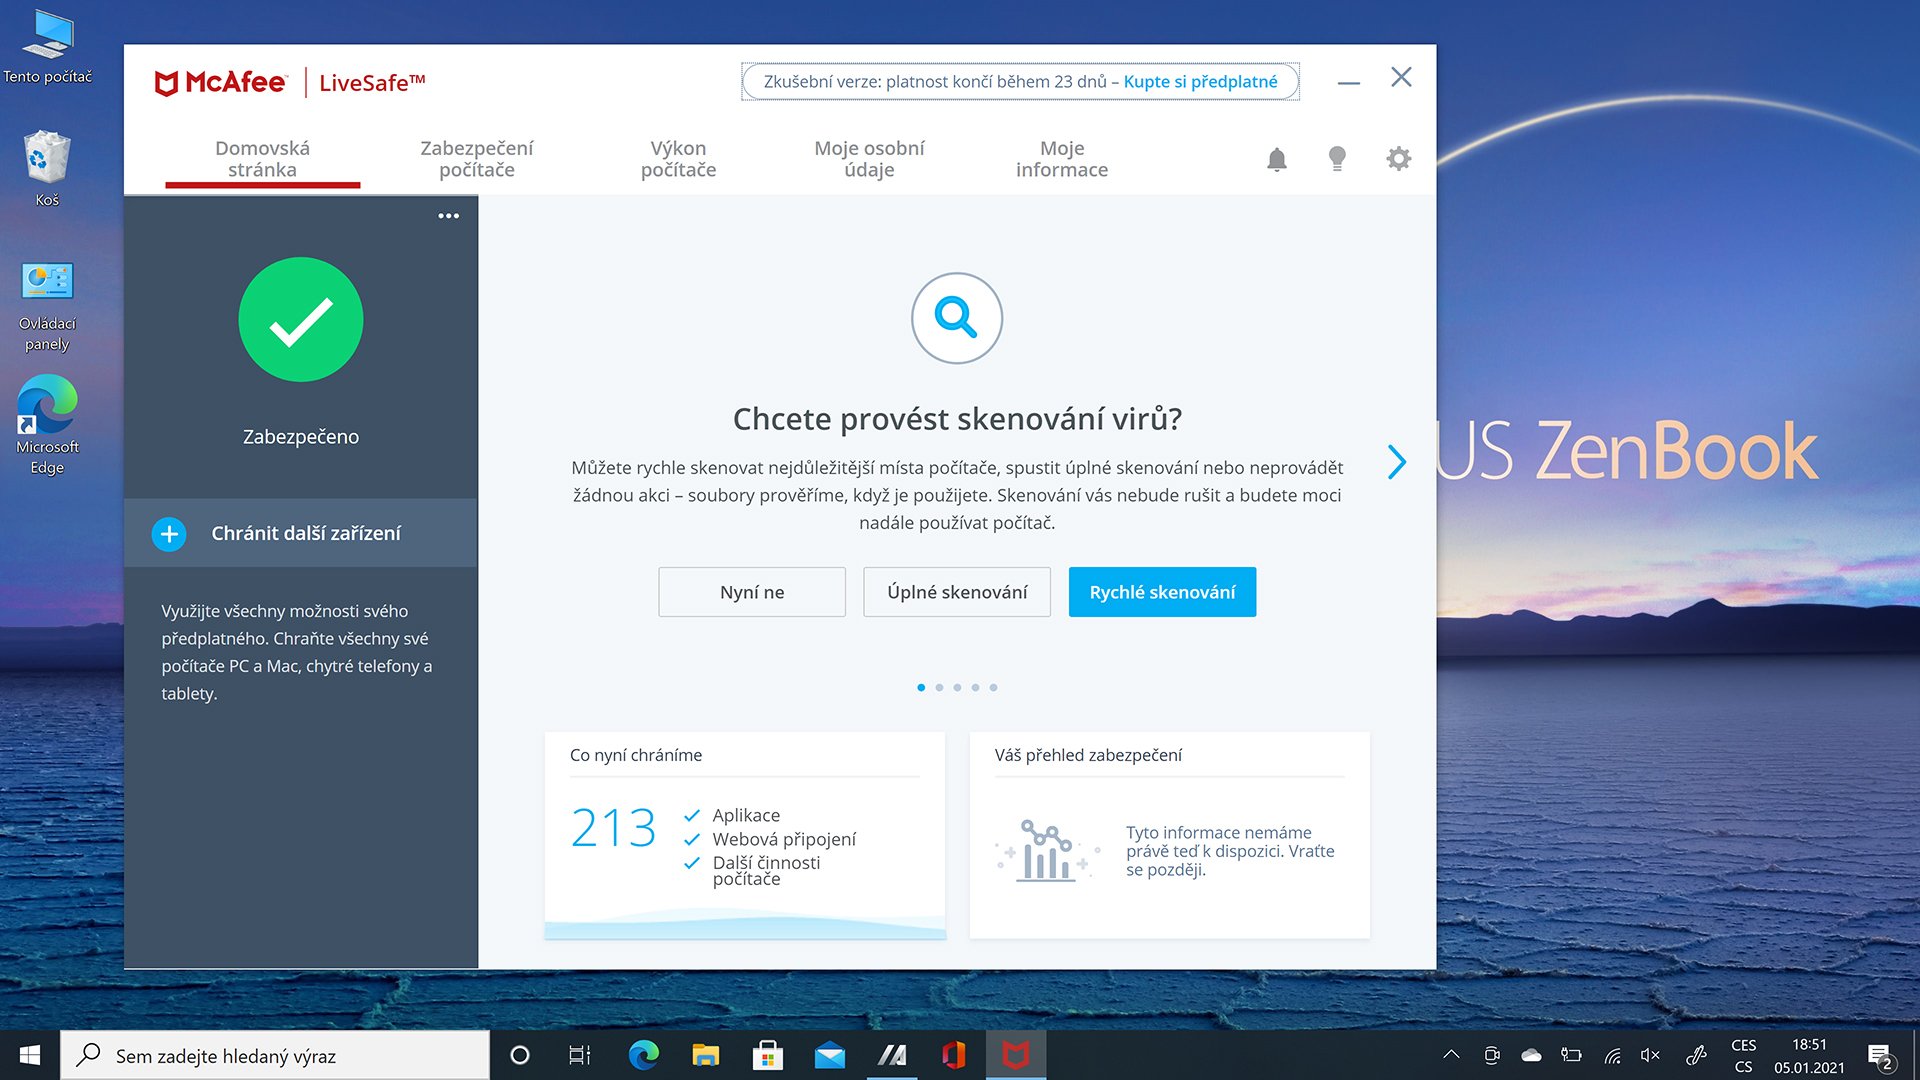The width and height of the screenshot is (1920, 1080).
Task: Open Microsoft Store from taskbar
Action: pyautogui.click(x=767, y=1055)
